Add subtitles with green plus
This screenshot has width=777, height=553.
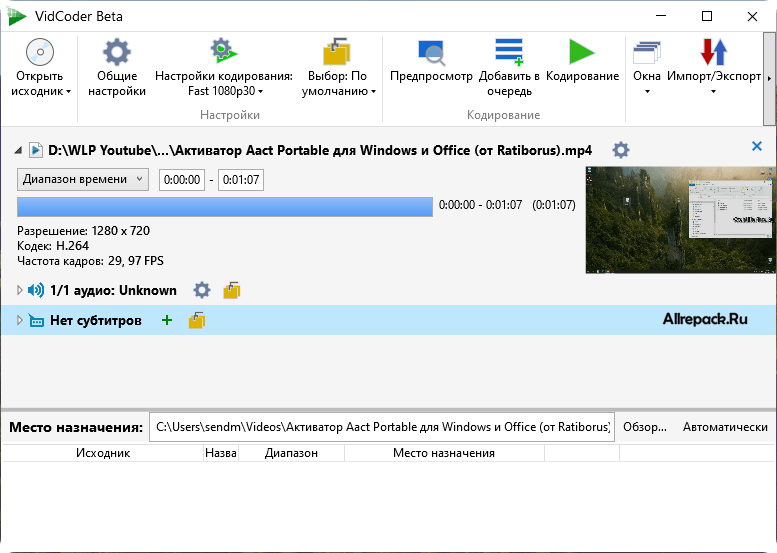point(167,320)
